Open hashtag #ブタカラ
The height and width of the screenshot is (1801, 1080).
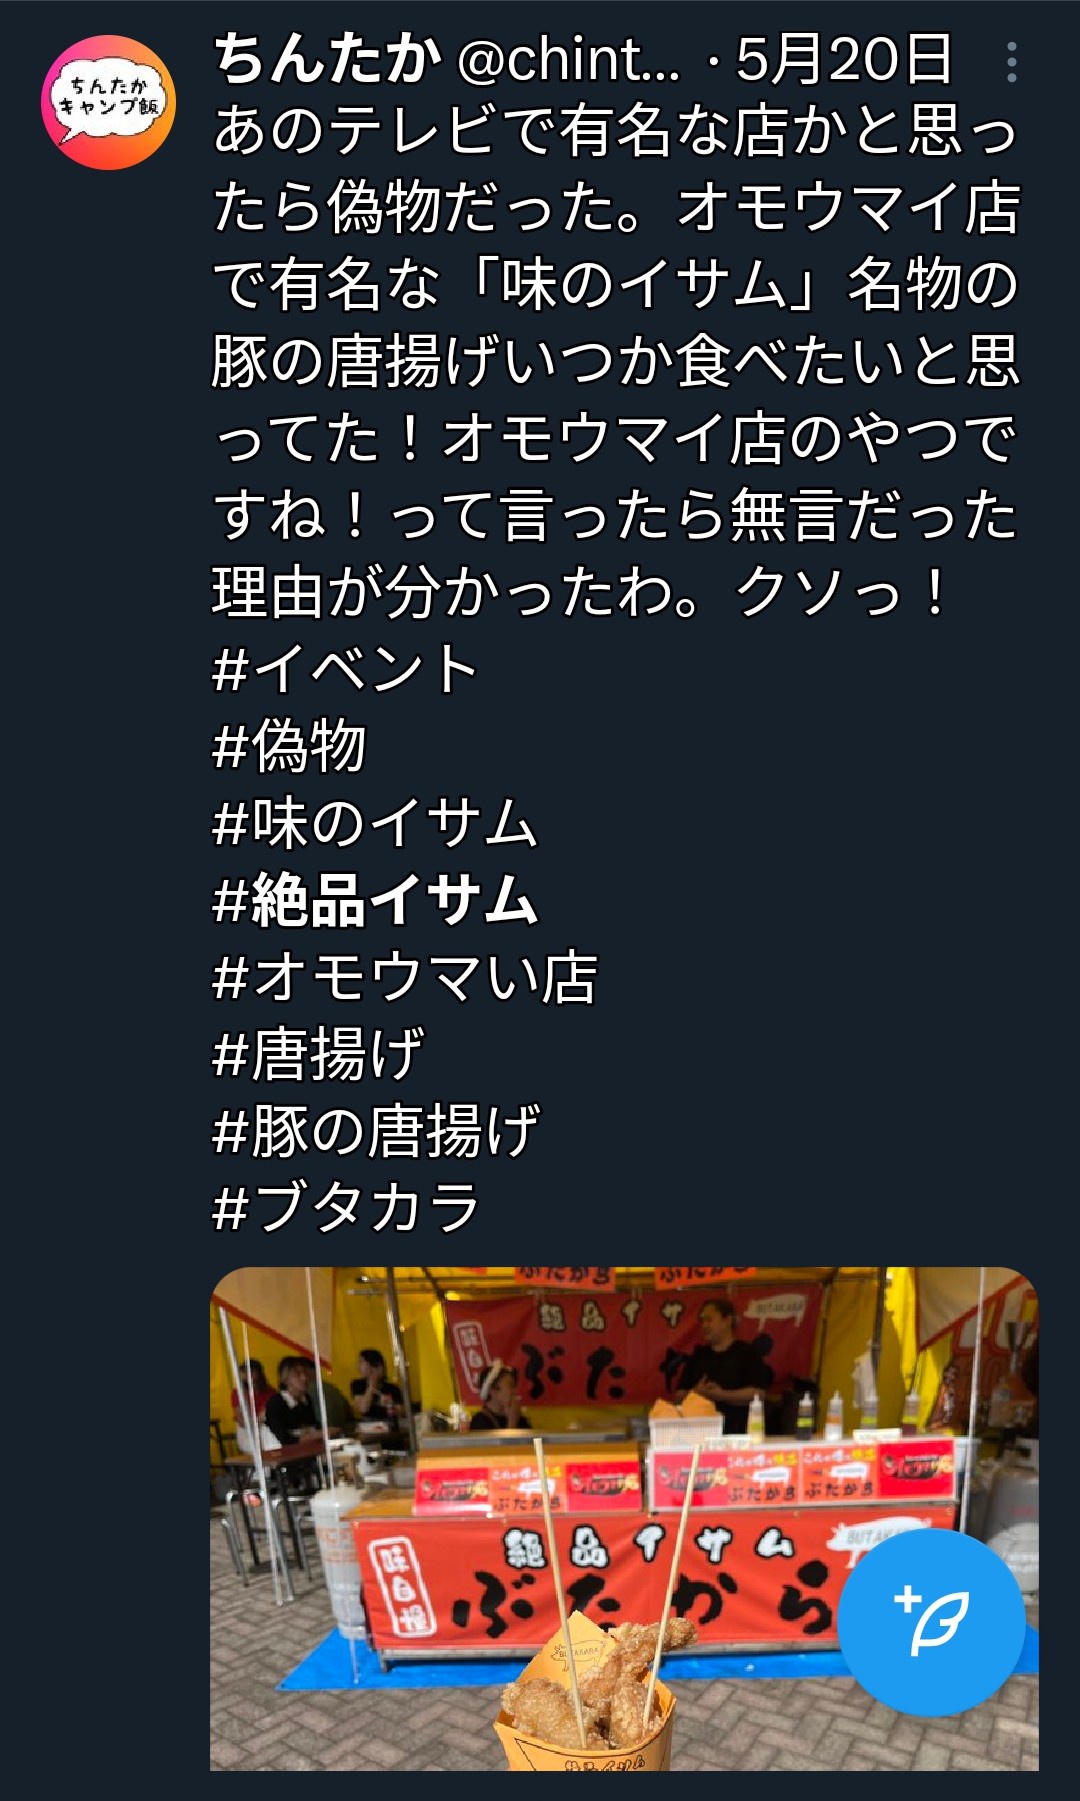[x=346, y=1208]
